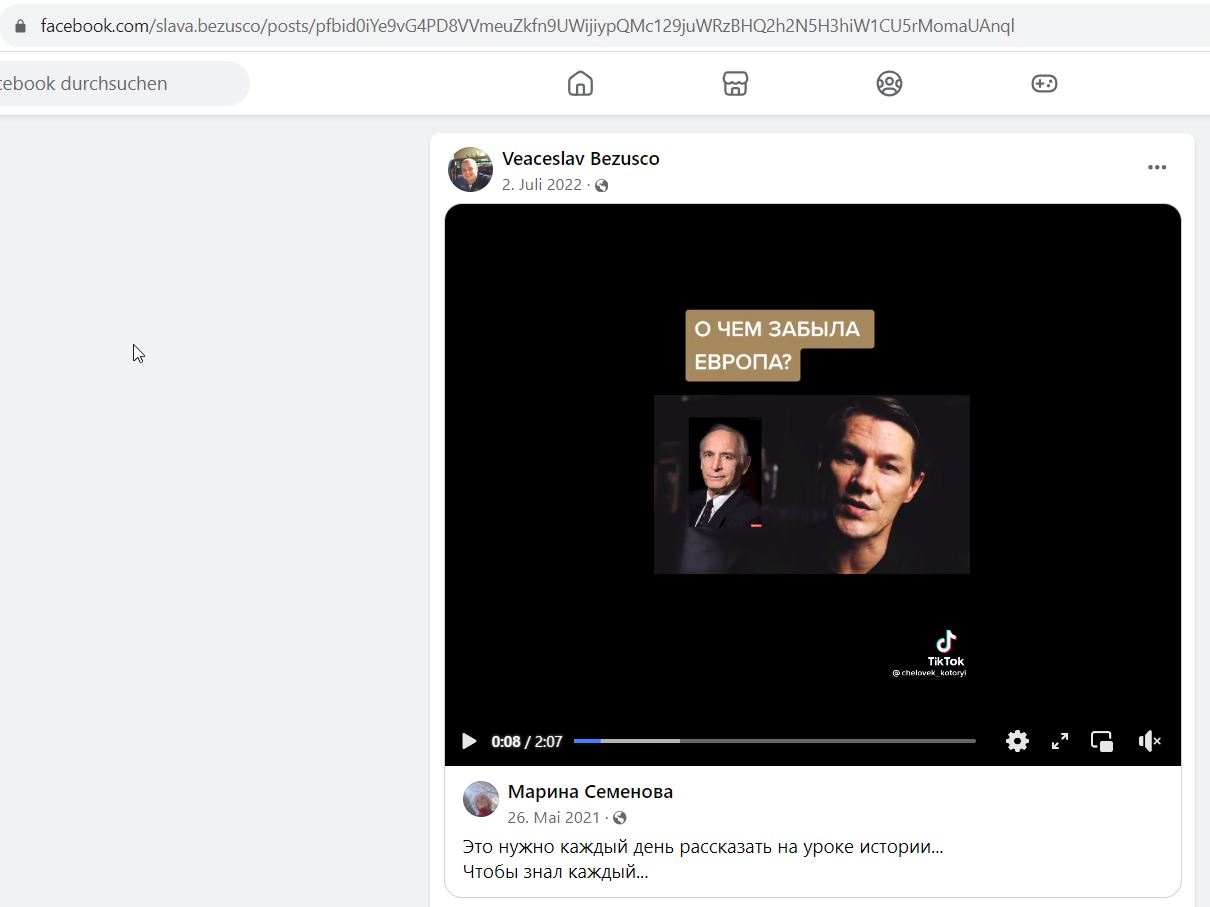Select the facebook.com URL in address bar
Viewport: 1210px width, 907px height.
[527, 26]
